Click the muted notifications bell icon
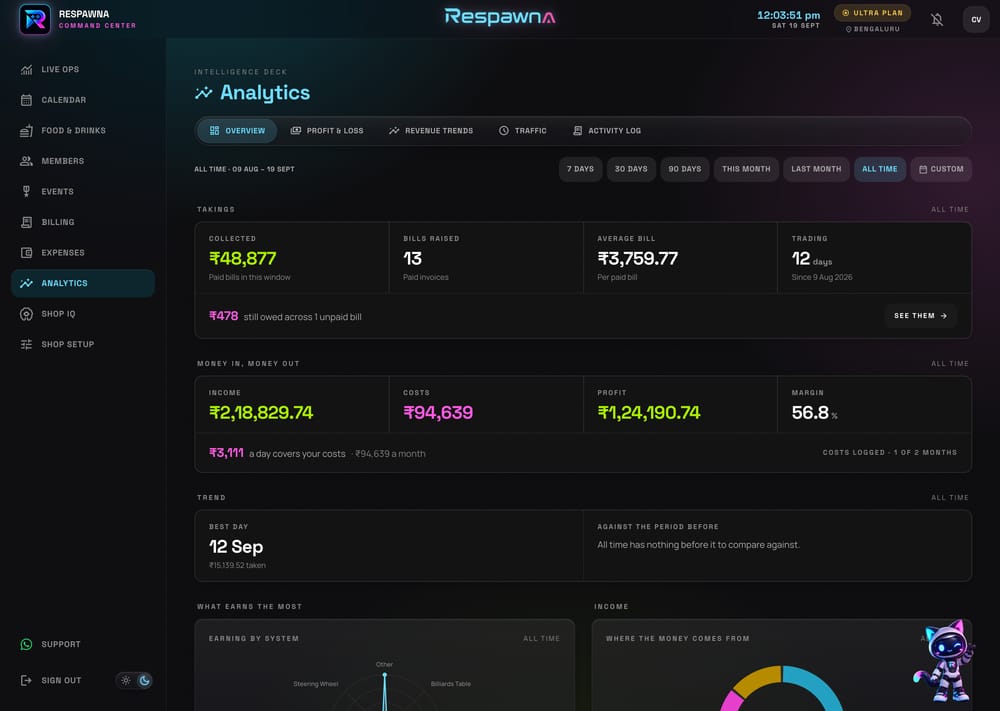The image size is (1000, 711). 937,20
